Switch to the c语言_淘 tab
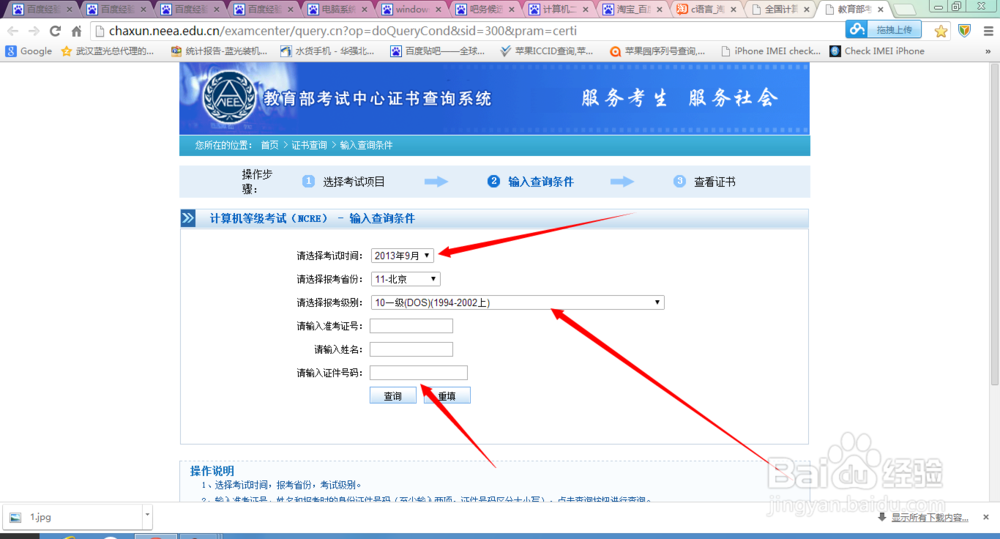Screen dimensions: 1000x539 708,9
